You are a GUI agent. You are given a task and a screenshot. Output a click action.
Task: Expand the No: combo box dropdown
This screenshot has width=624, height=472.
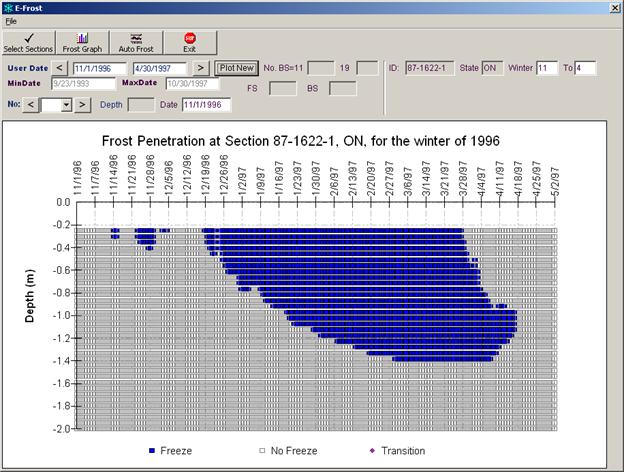[66, 105]
